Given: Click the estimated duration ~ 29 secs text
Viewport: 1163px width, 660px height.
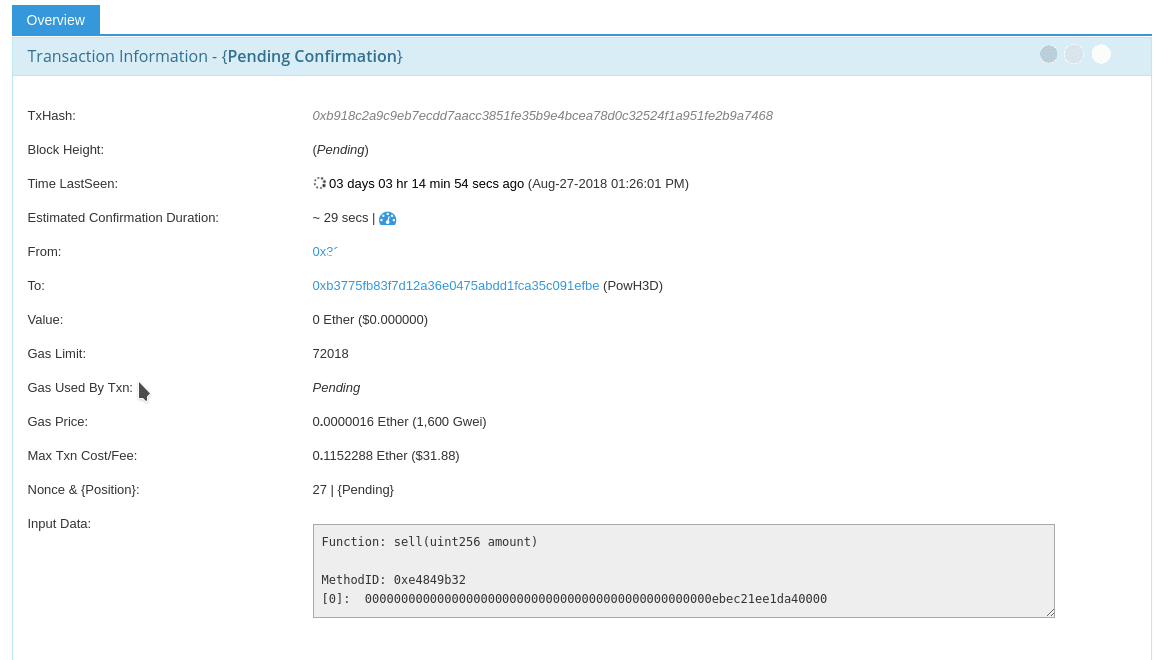Looking at the screenshot, I should coord(340,217).
